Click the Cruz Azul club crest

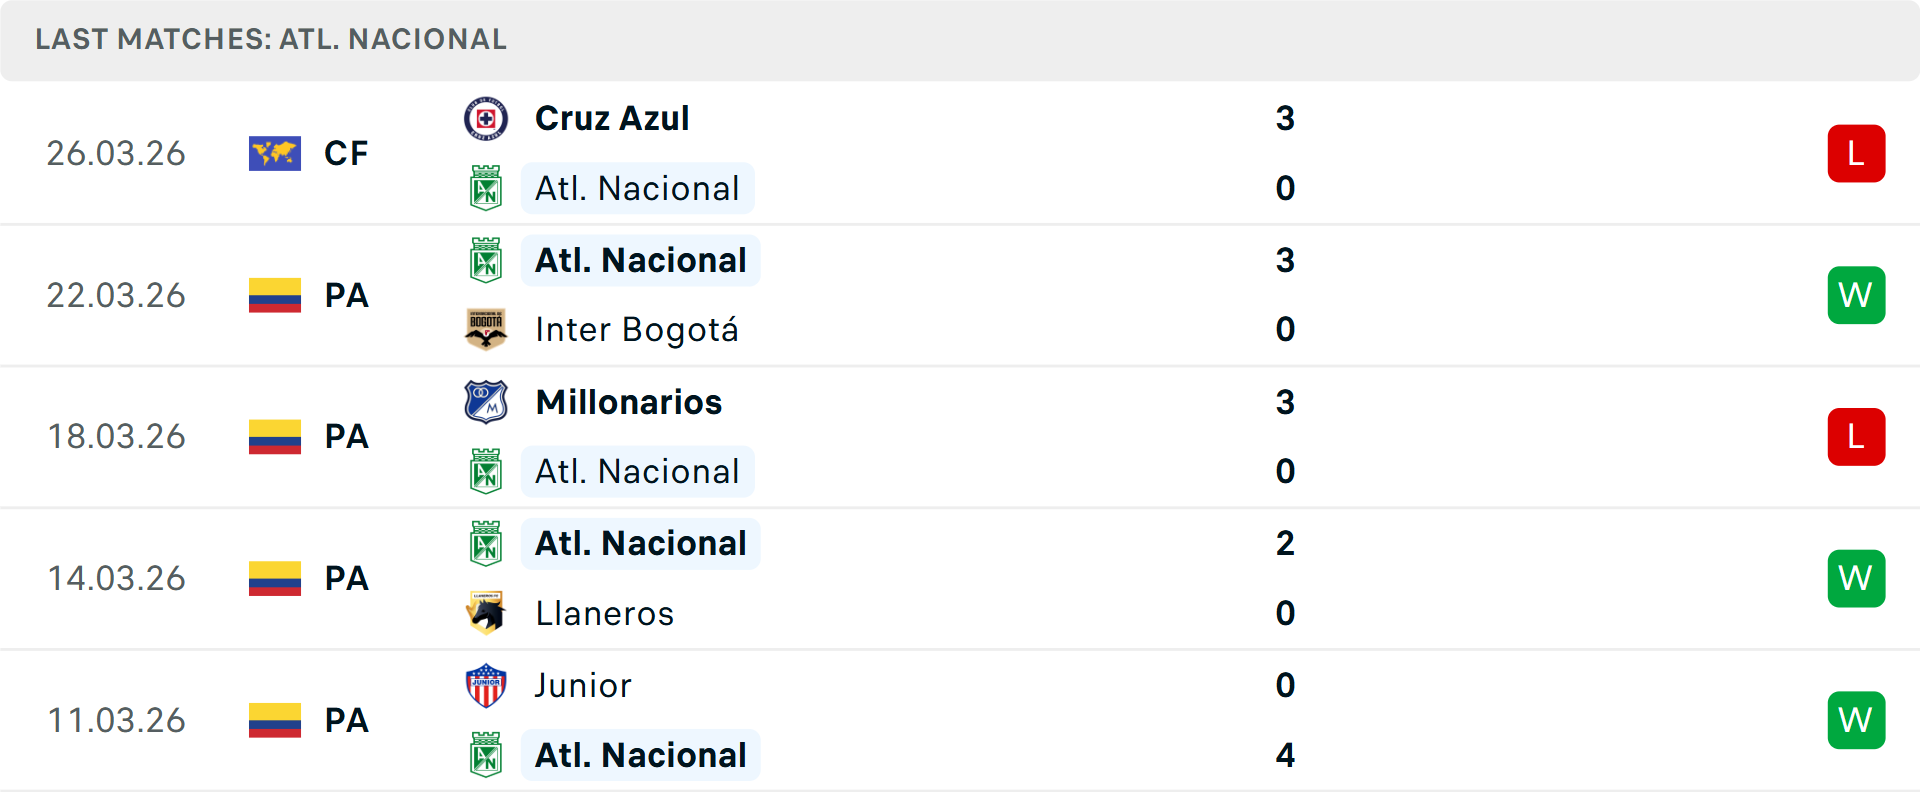point(487,118)
